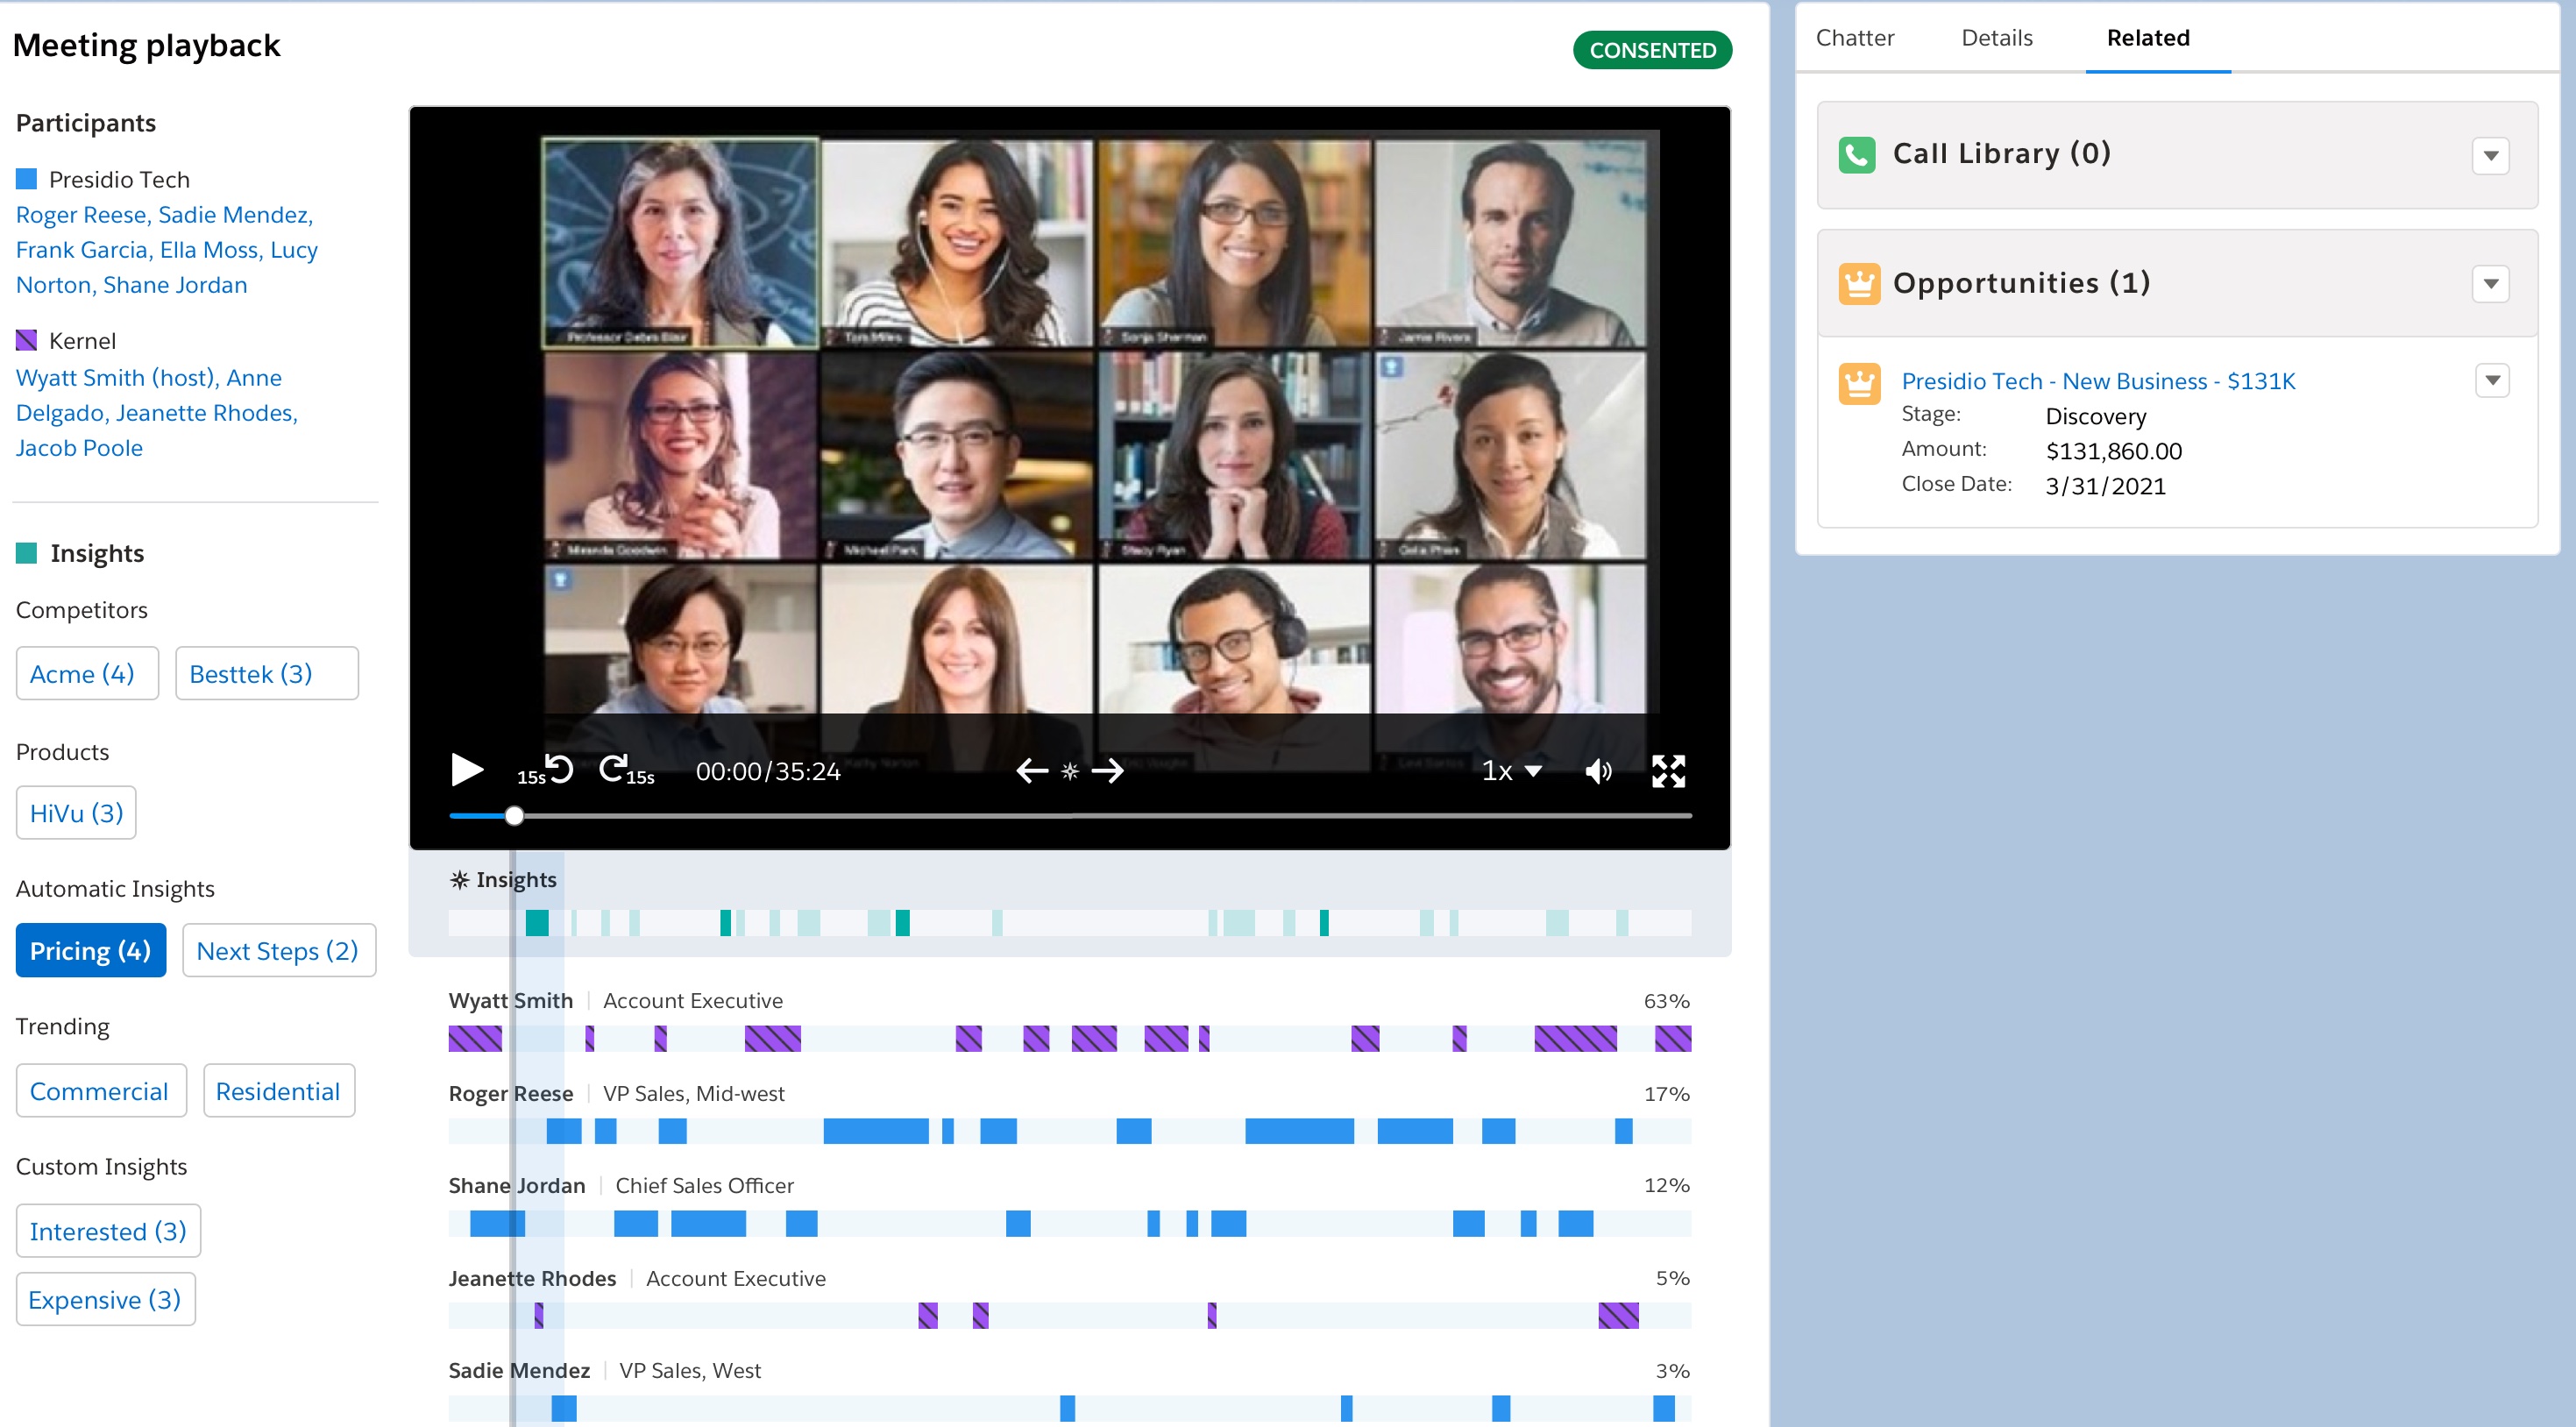The height and width of the screenshot is (1427, 2576).
Task: Switch to the Chatter tab
Action: pos(1855,38)
